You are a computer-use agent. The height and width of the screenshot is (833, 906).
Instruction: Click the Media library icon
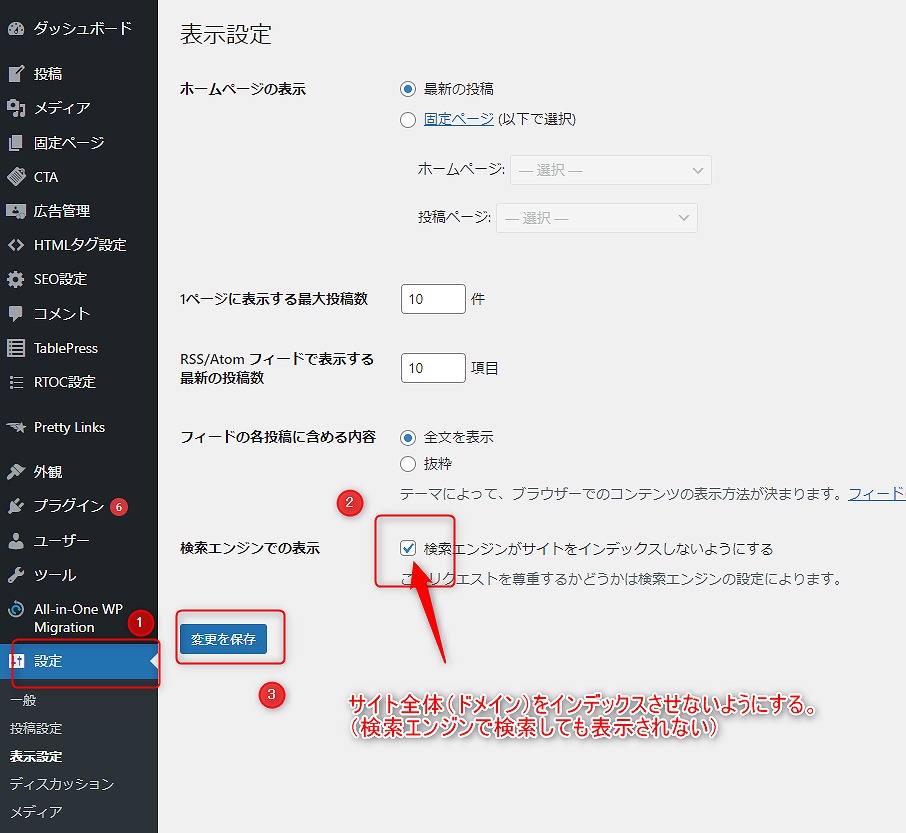(x=15, y=108)
